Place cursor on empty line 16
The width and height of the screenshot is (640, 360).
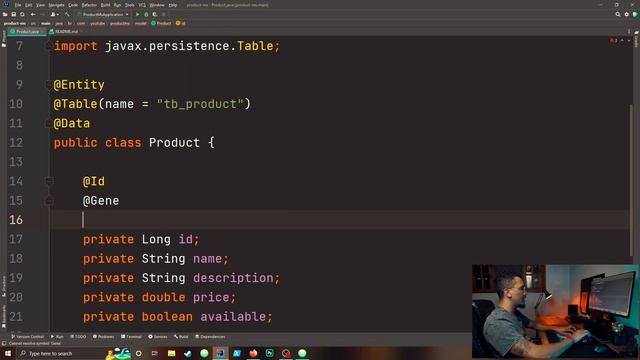tap(339, 220)
